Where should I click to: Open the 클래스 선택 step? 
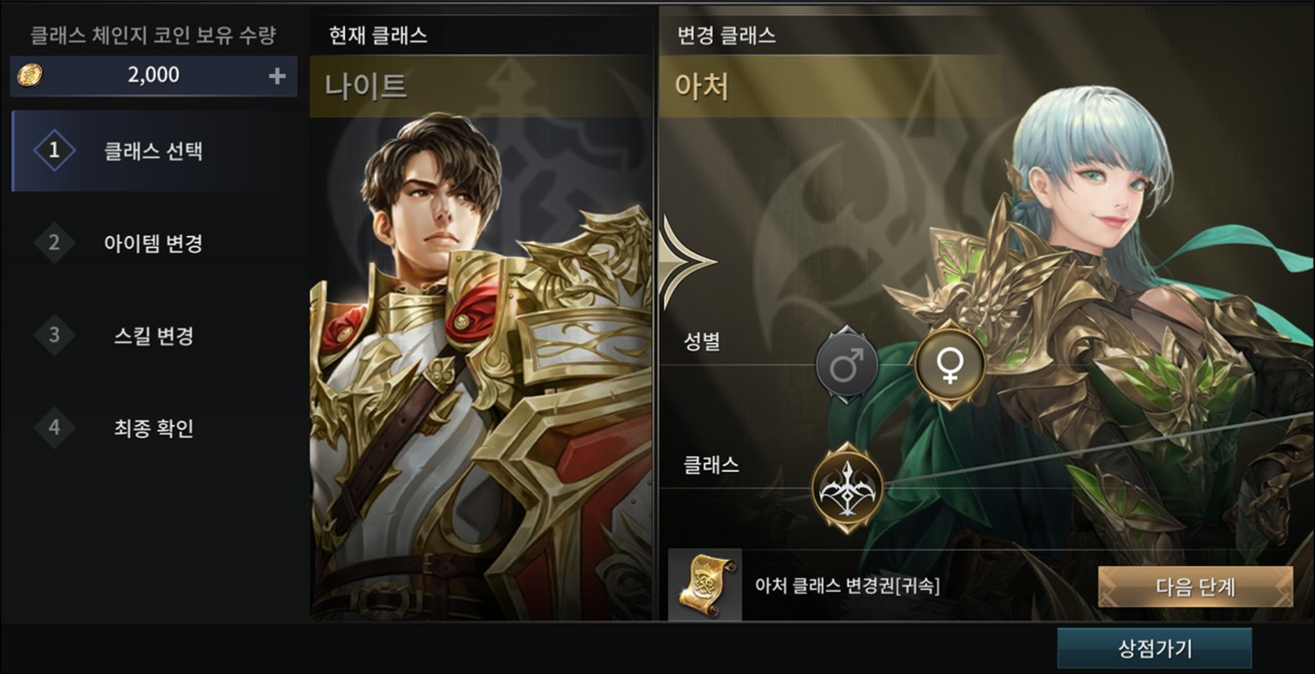point(155,151)
